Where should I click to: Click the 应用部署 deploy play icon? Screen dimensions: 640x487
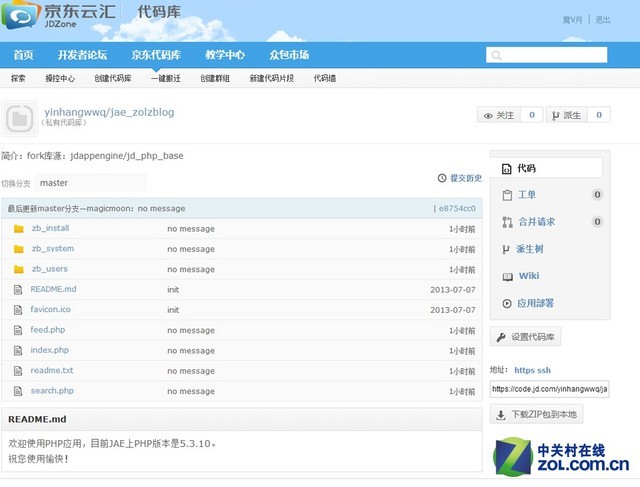click(507, 303)
